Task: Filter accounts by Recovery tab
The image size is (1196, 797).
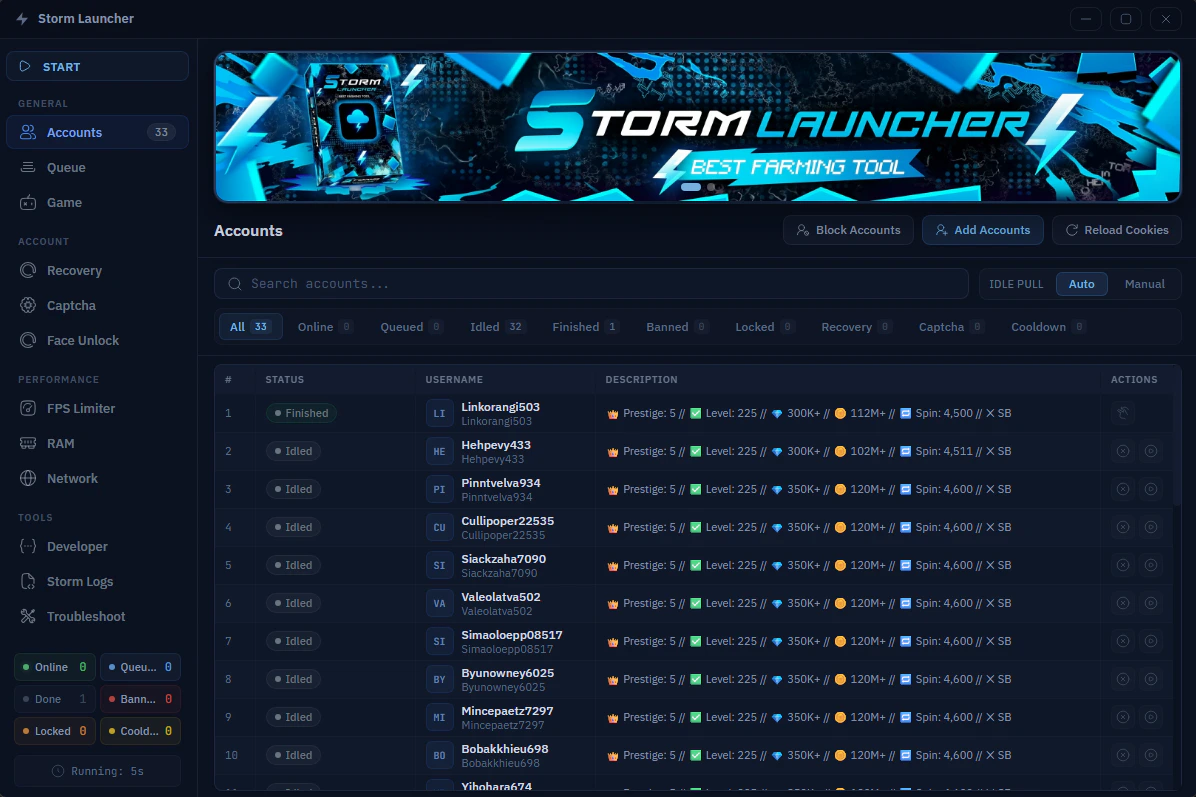Action: pyautogui.click(x=856, y=326)
